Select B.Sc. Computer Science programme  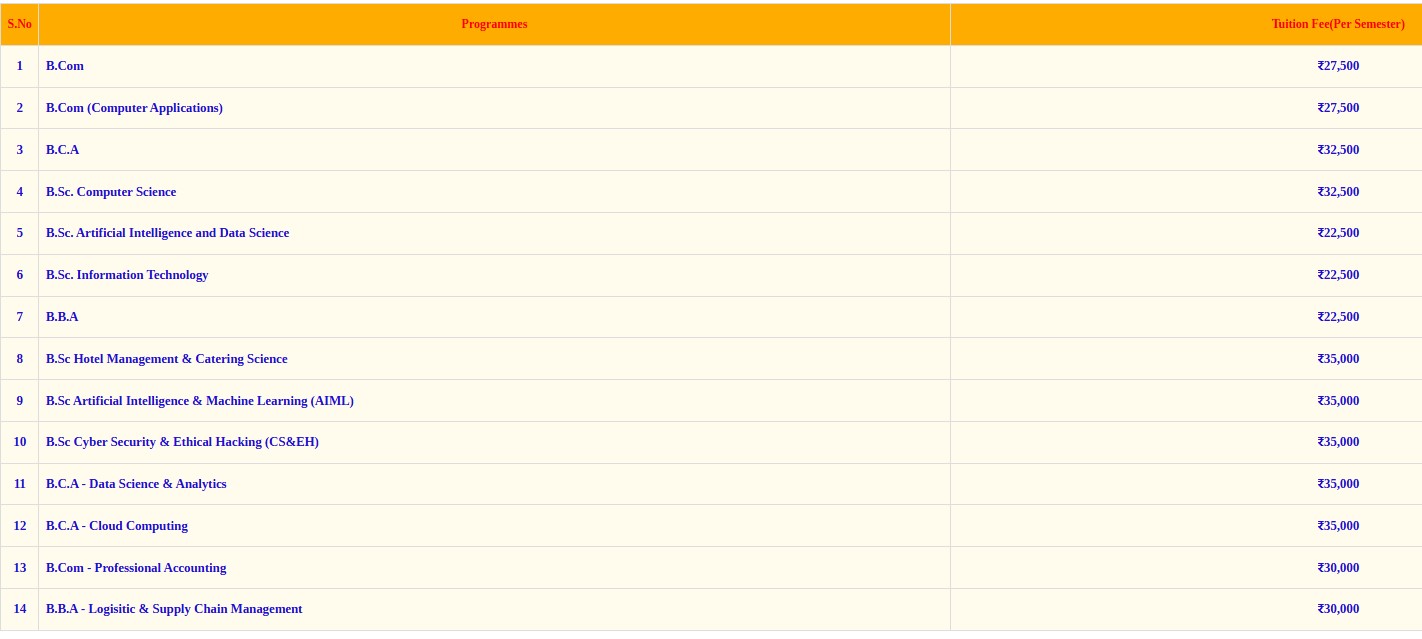click(x=111, y=192)
